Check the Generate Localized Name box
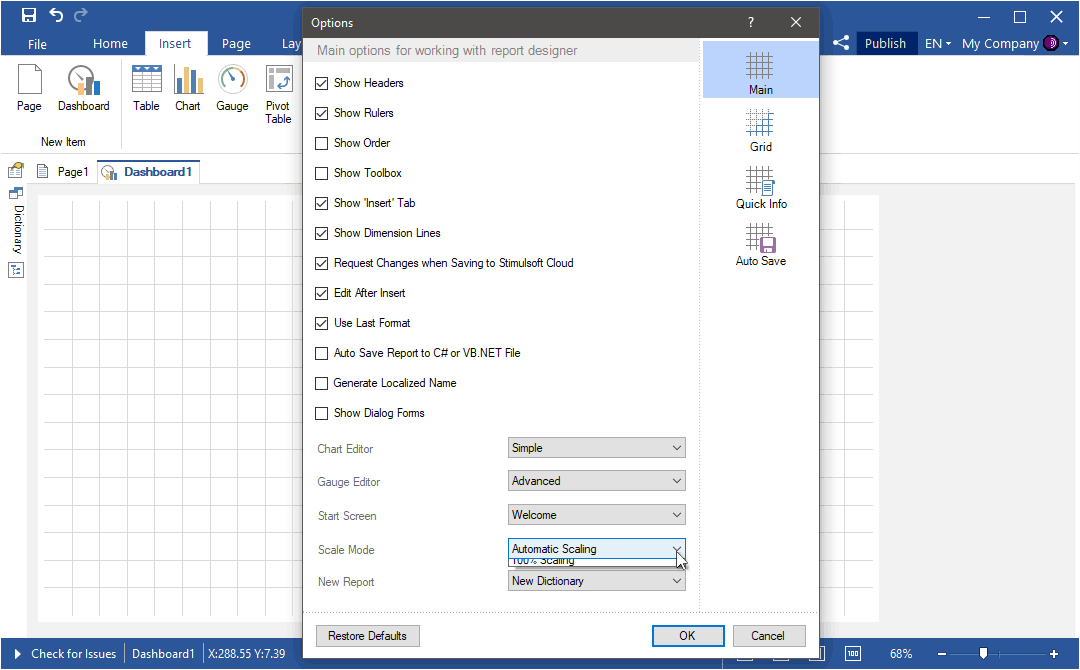1080x670 pixels. pyautogui.click(x=321, y=384)
